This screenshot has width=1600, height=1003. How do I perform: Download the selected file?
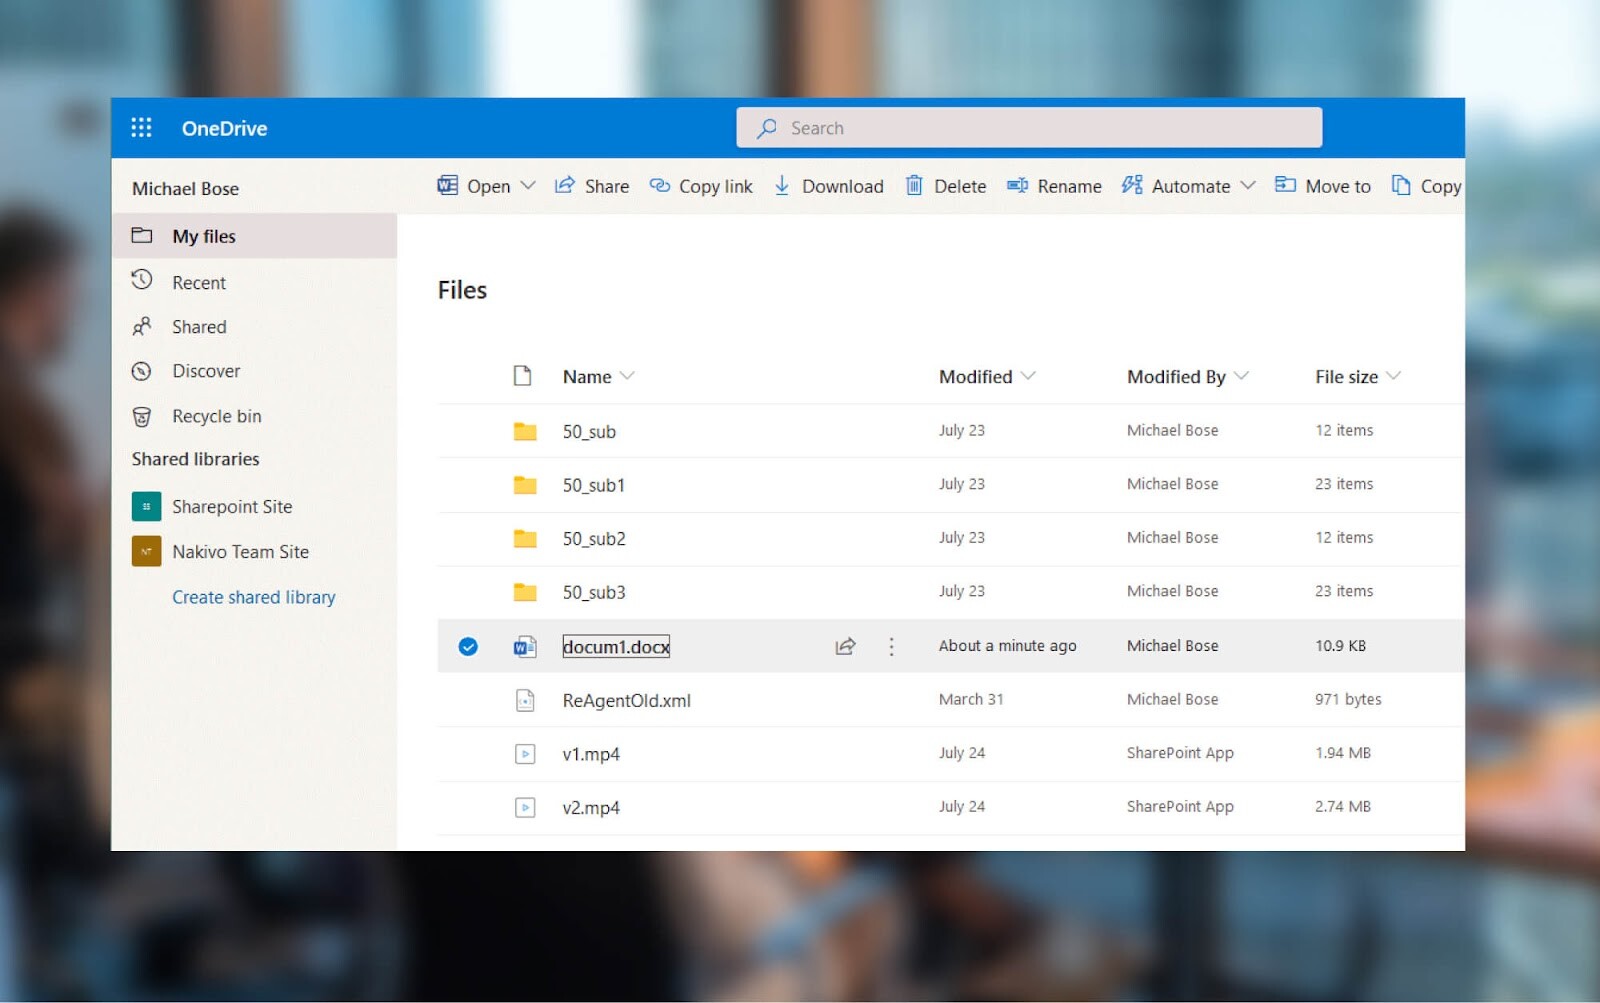828,186
